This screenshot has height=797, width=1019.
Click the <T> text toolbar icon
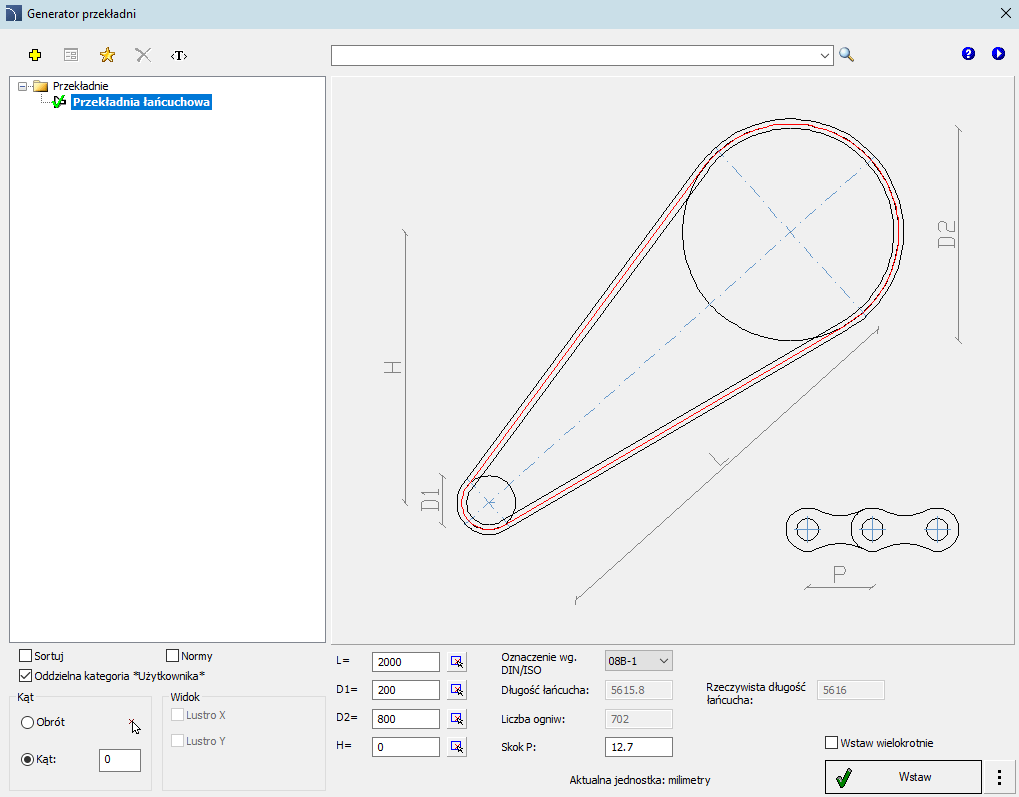point(179,55)
